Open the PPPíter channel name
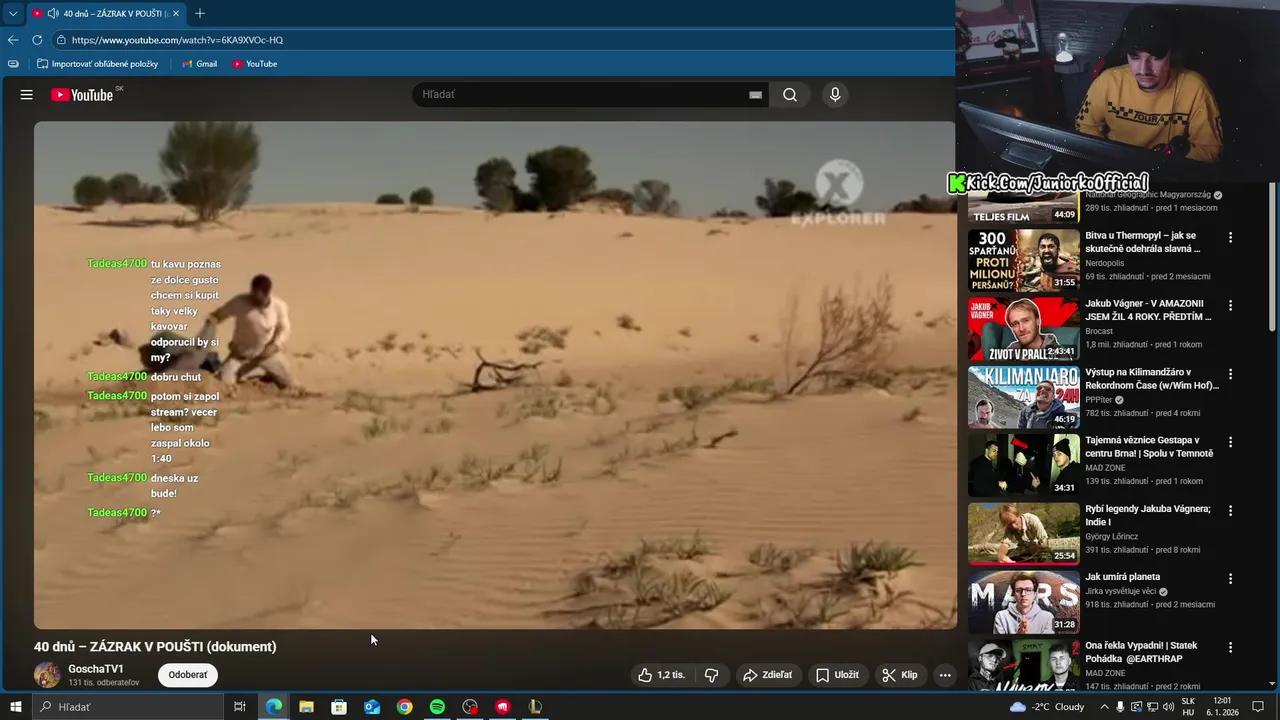 [1099, 400]
